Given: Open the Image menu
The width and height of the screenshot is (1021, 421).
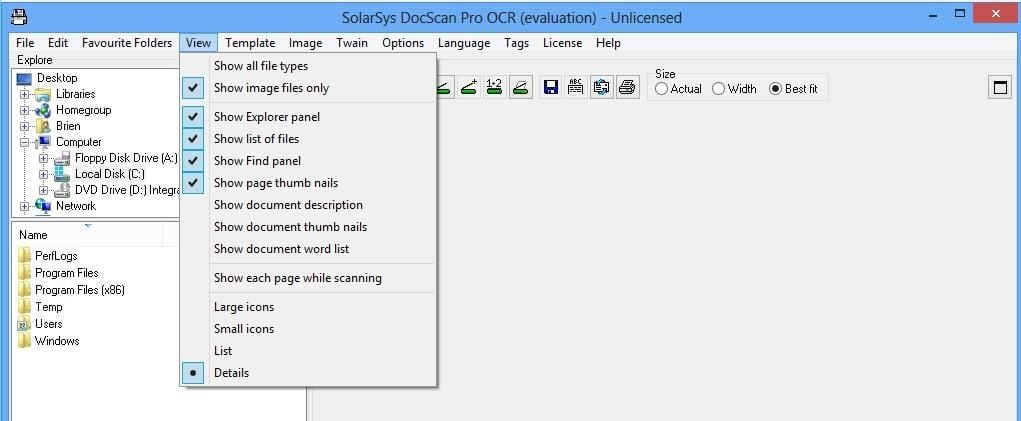Looking at the screenshot, I should 305,43.
